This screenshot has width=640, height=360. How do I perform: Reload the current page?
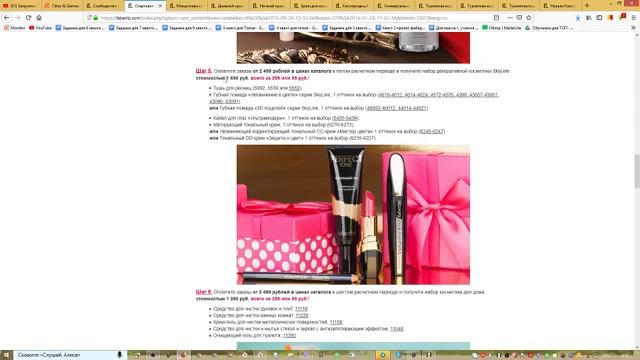tap(28, 18)
